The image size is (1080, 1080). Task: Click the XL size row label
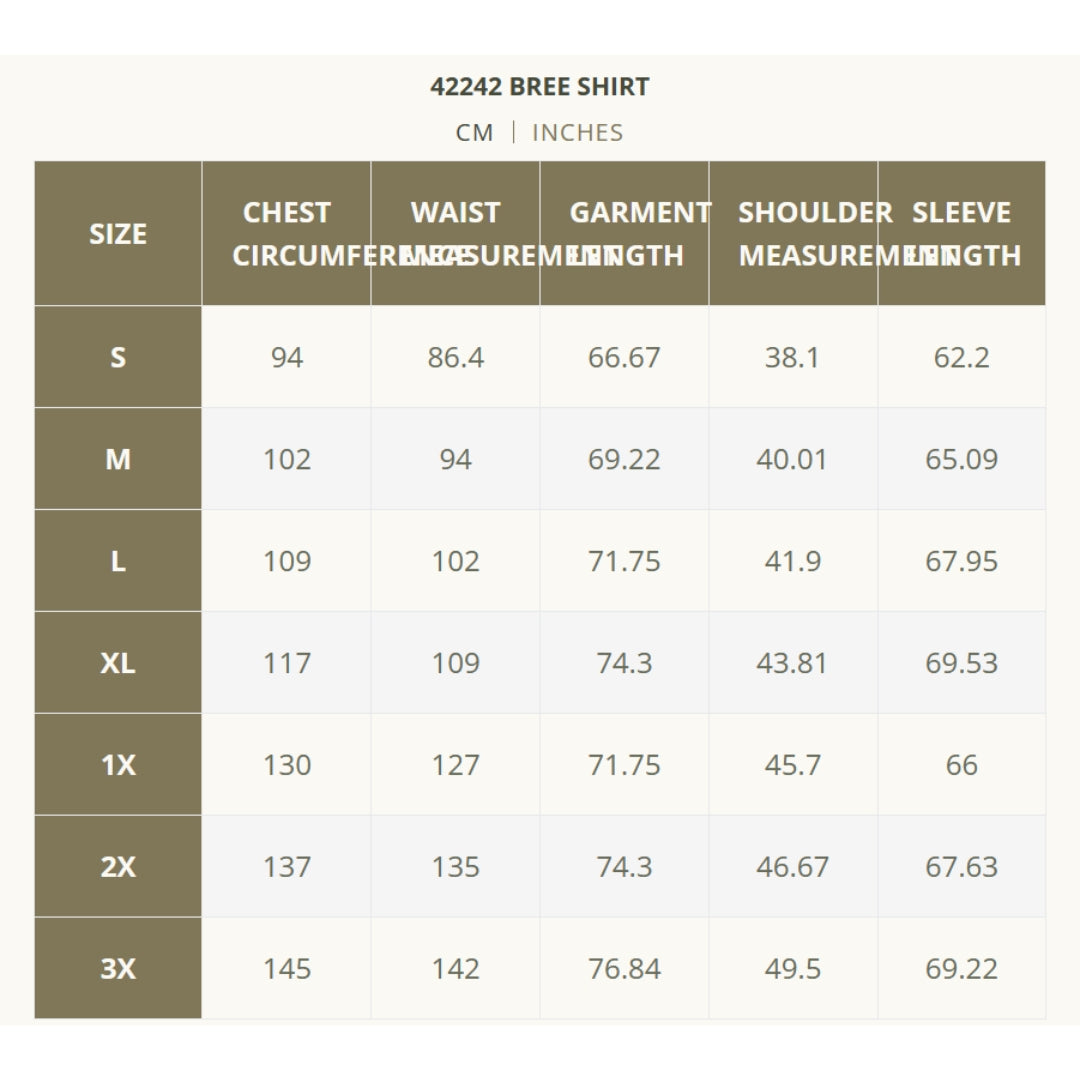[x=118, y=663]
